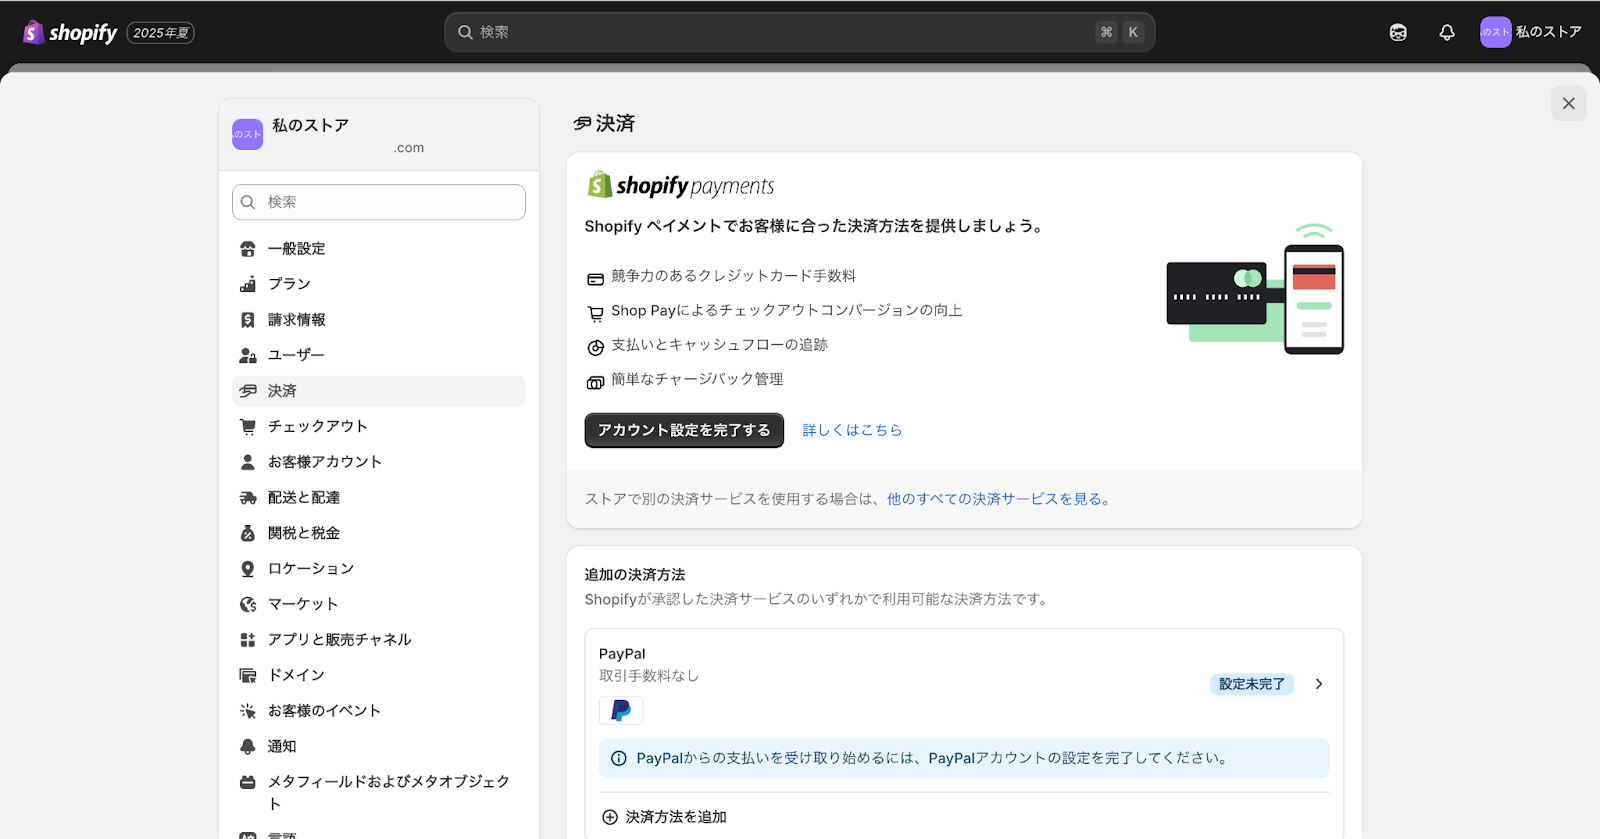
Task: Open the Sidekick assistant icon
Action: click(x=1398, y=32)
